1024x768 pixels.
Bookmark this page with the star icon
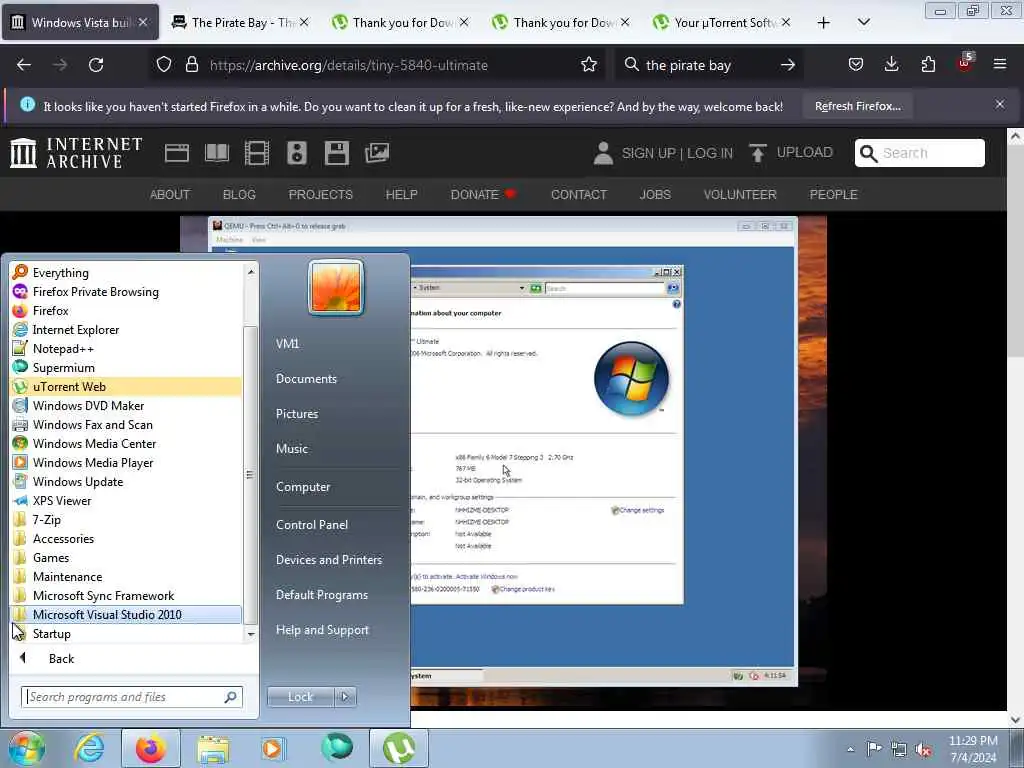coord(589,65)
